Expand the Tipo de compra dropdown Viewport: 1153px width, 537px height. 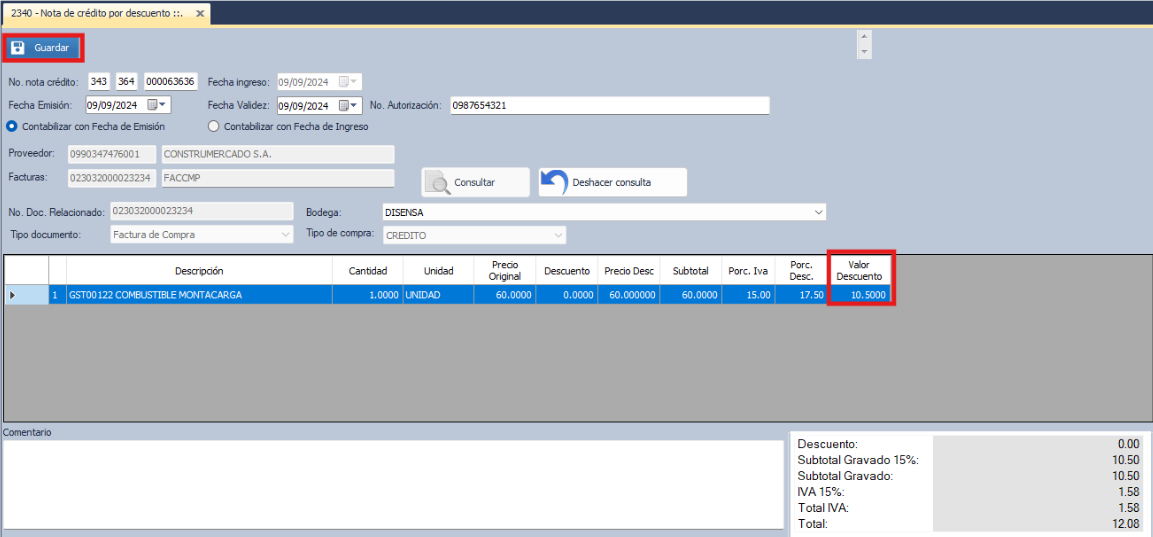(x=558, y=235)
